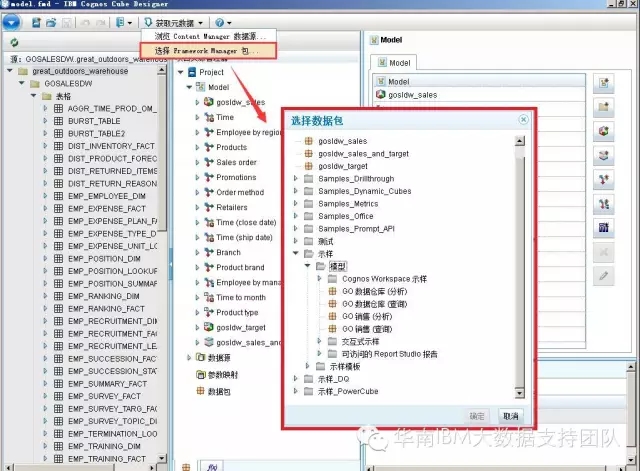Select the EMP_EMPLOYEE_DIM table icon
Screen dimensions: 640x471
[x=58, y=196]
